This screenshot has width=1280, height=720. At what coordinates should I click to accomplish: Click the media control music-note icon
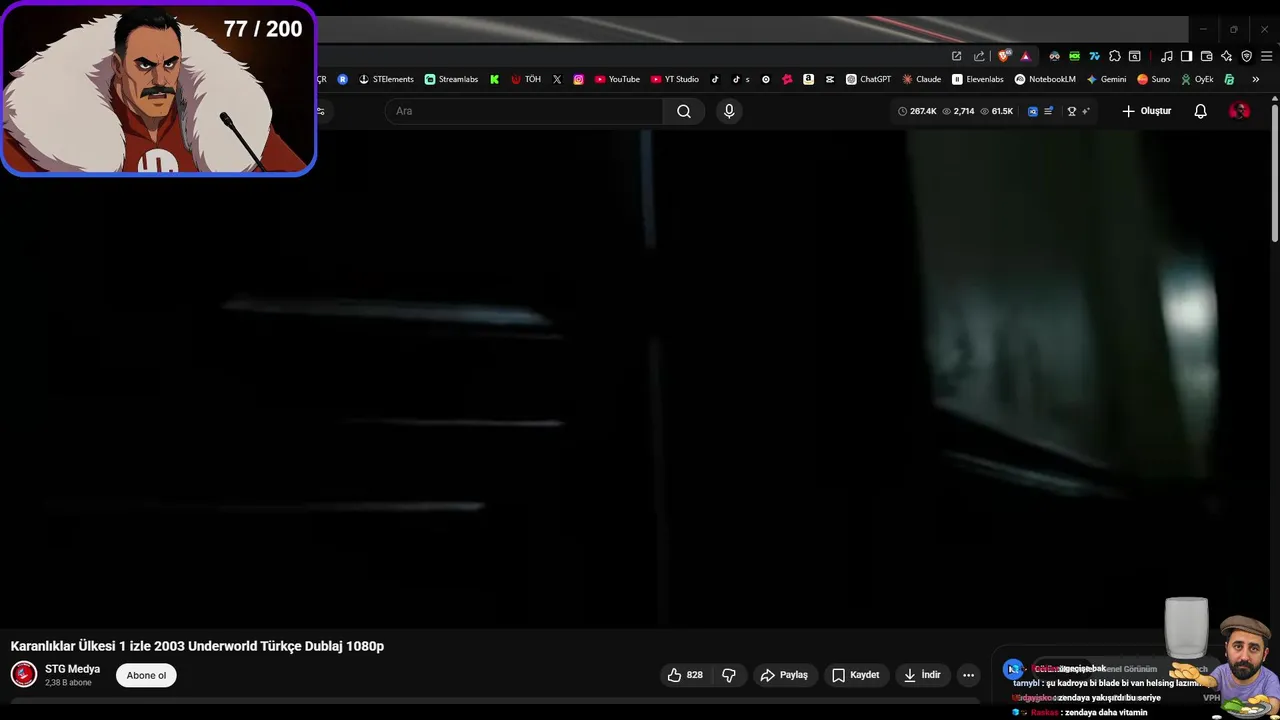[1167, 56]
